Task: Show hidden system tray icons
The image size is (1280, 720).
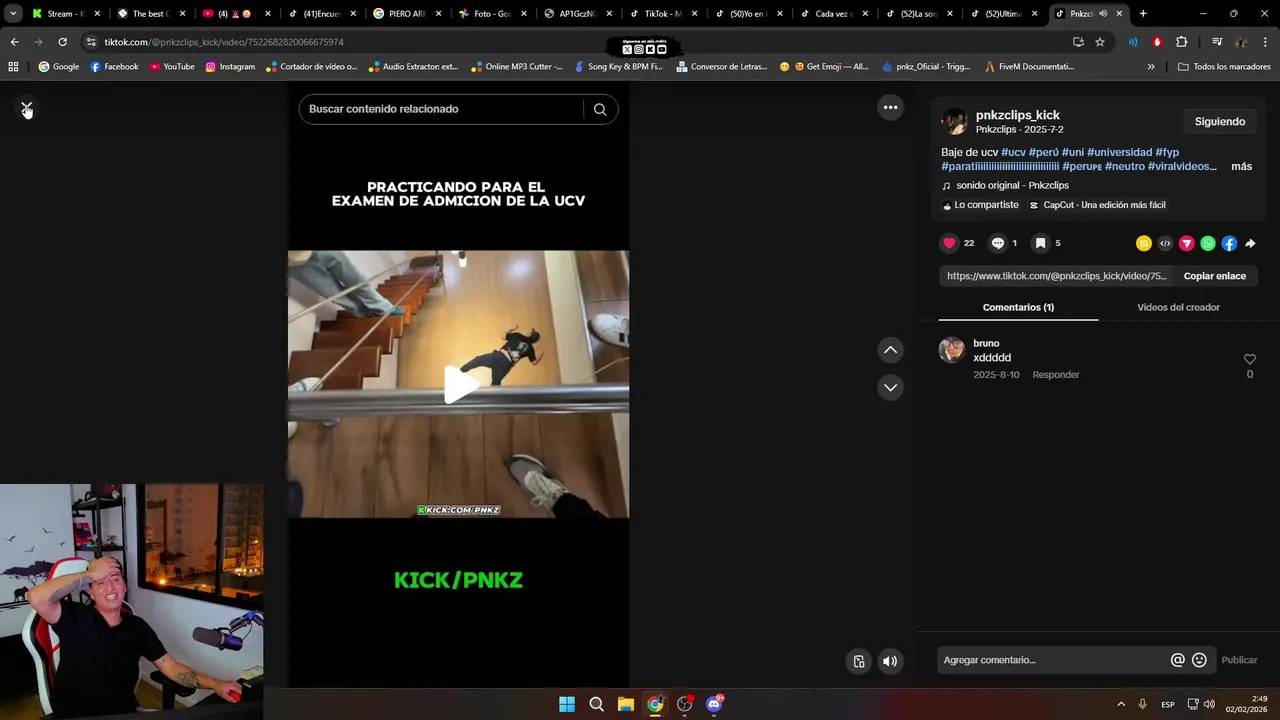Action: [1121, 704]
